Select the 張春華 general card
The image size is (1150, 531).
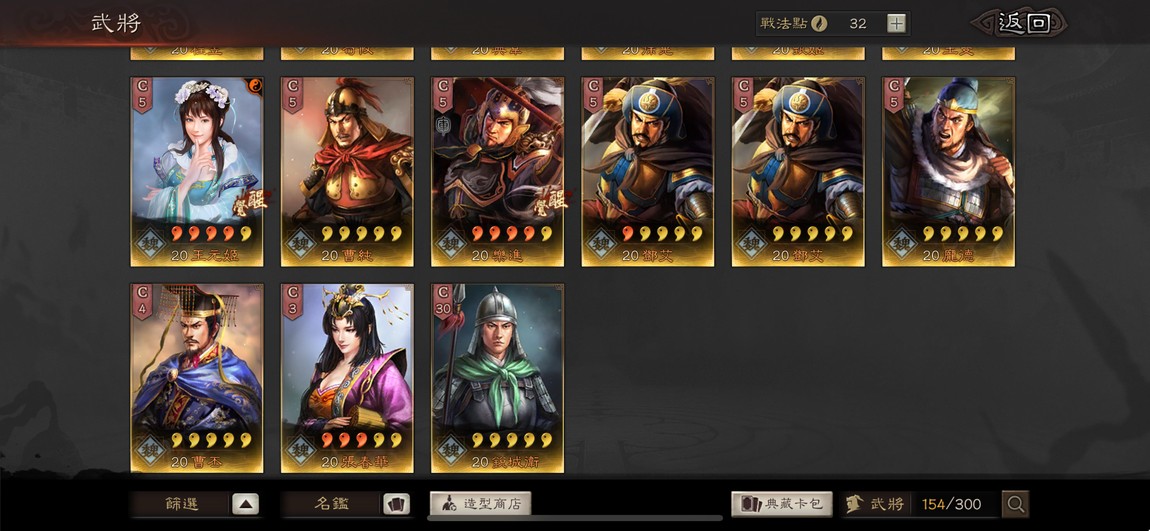click(347, 378)
